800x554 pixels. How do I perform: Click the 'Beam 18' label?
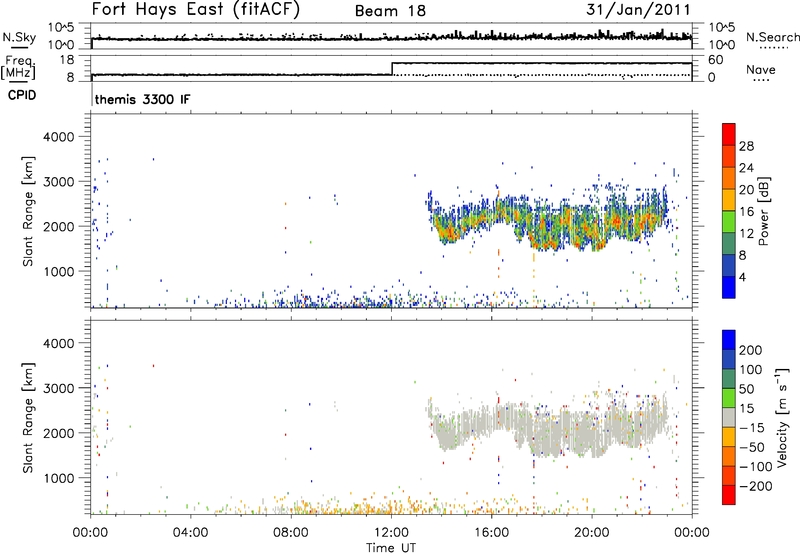[x=390, y=11]
